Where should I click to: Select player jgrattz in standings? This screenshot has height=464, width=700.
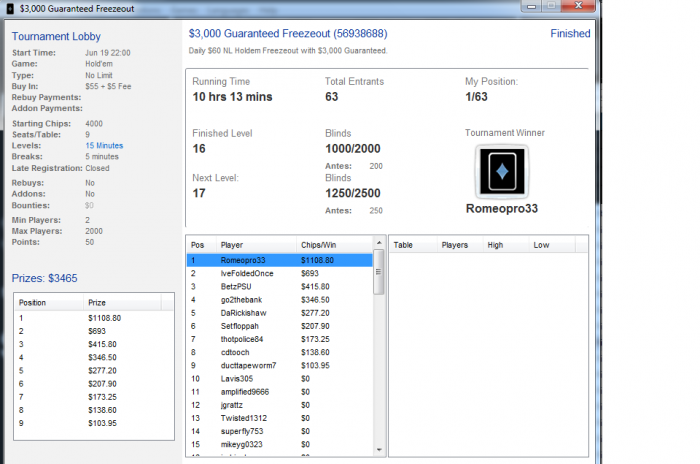(279, 405)
